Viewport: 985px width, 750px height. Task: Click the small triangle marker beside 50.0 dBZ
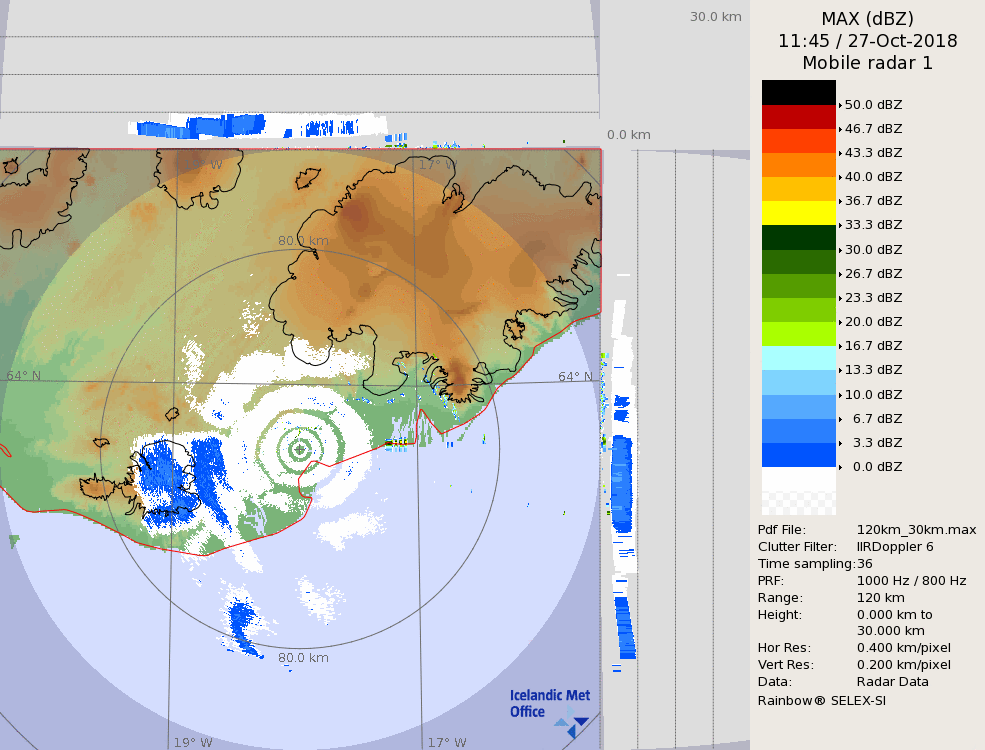pyautogui.click(x=840, y=105)
